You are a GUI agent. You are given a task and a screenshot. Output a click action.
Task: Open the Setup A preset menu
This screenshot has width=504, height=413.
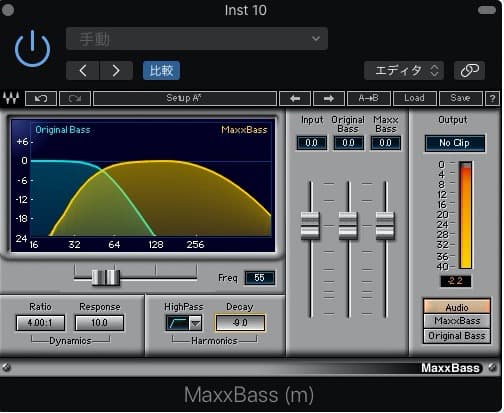pyautogui.click(x=185, y=99)
